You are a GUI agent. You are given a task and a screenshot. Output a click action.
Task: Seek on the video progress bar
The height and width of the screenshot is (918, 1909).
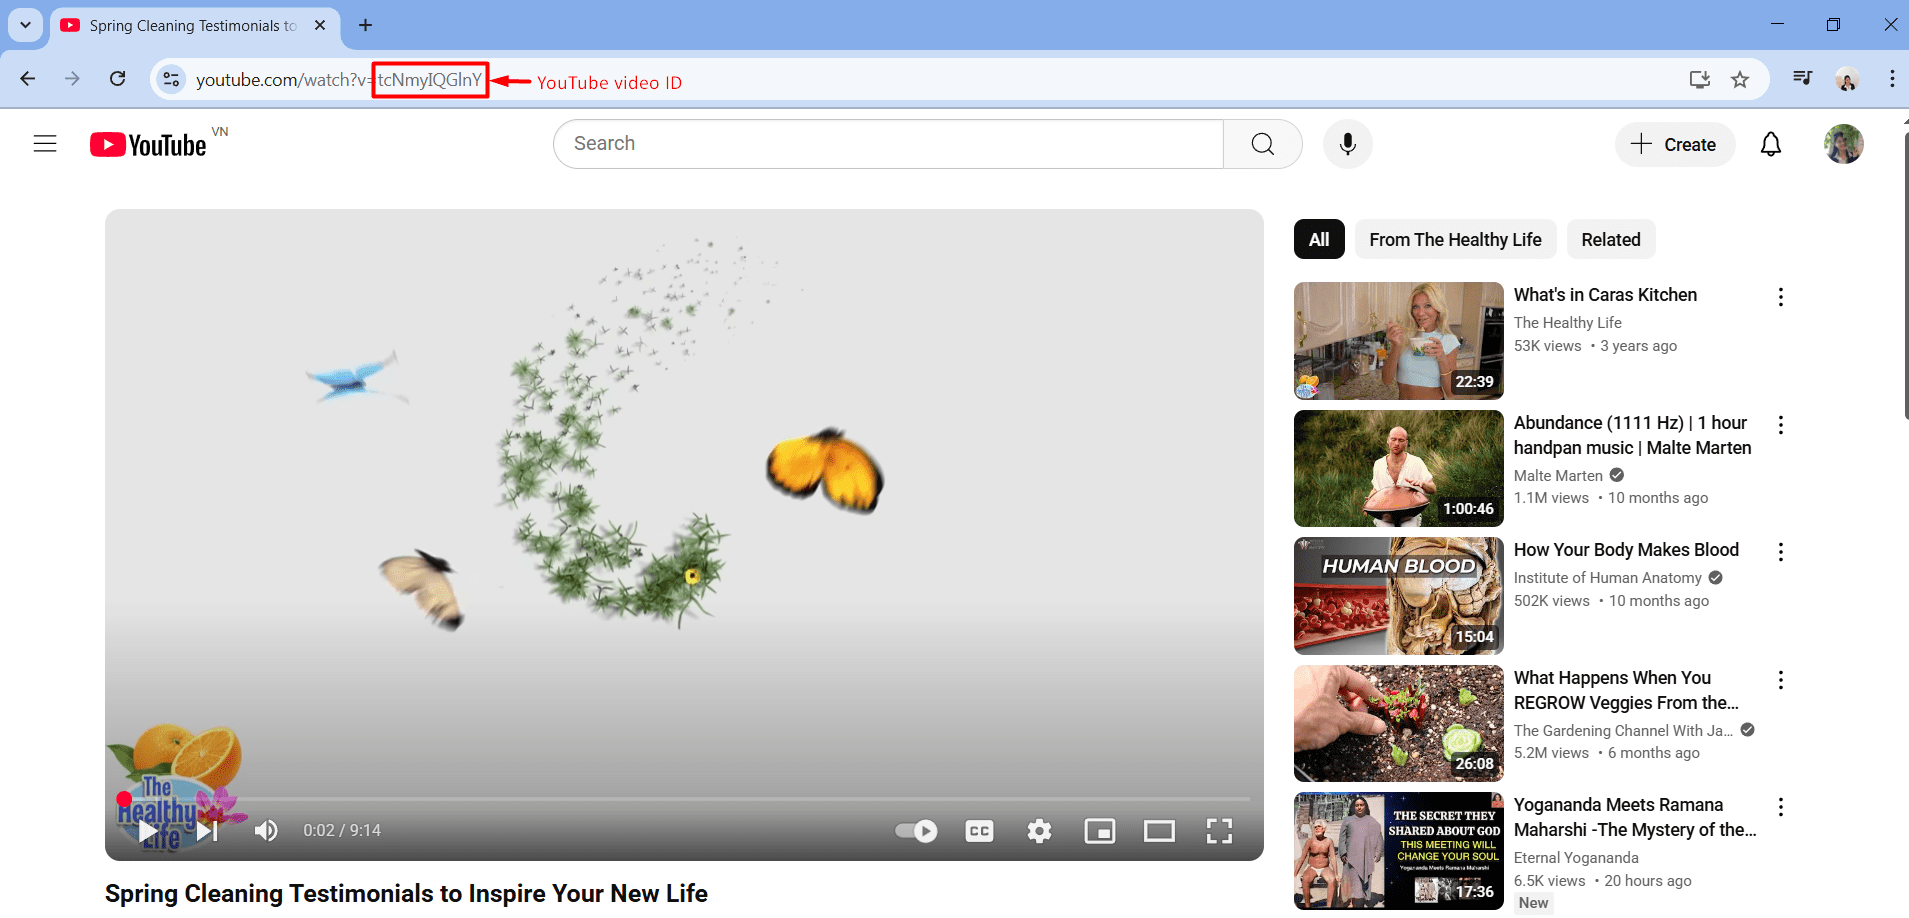pyautogui.click(x=684, y=799)
